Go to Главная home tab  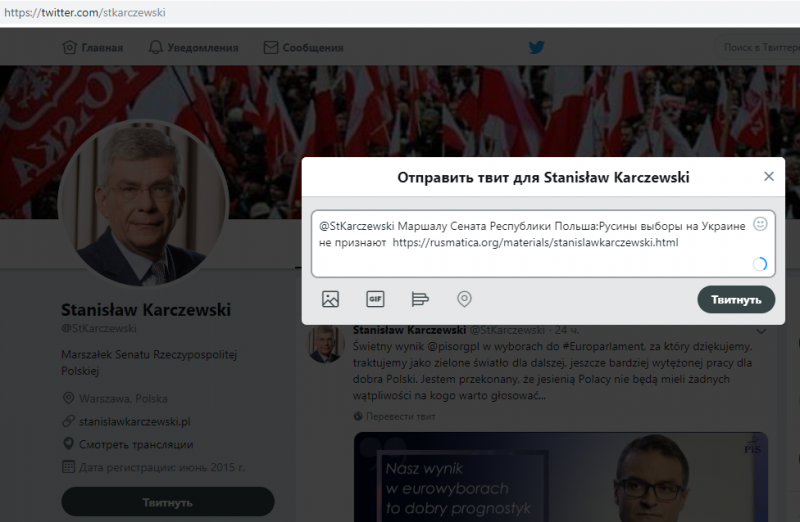pos(92,47)
